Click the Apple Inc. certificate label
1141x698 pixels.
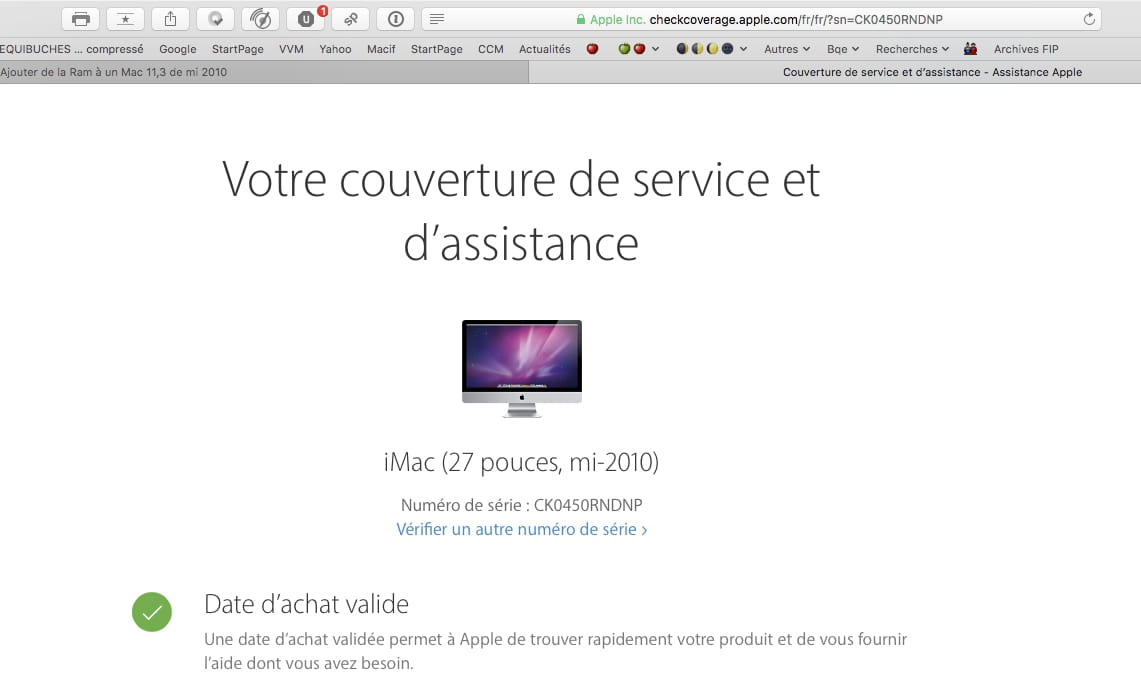coord(617,20)
